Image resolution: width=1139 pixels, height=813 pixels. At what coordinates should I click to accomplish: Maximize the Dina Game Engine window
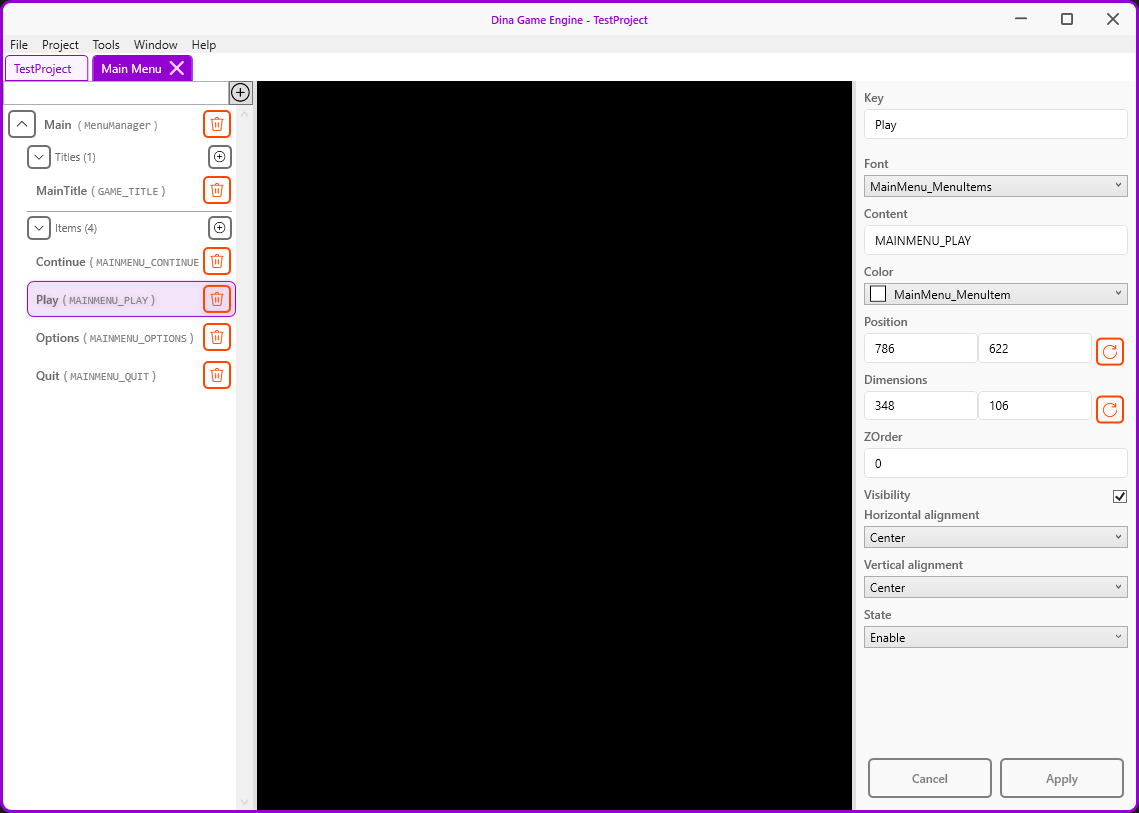tap(1066, 20)
